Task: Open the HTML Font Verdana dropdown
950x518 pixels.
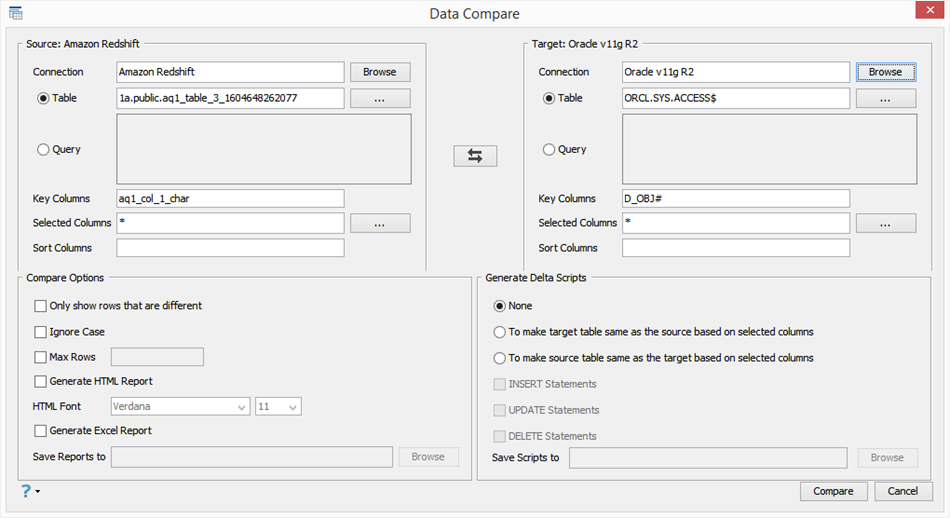Action: click(x=181, y=407)
